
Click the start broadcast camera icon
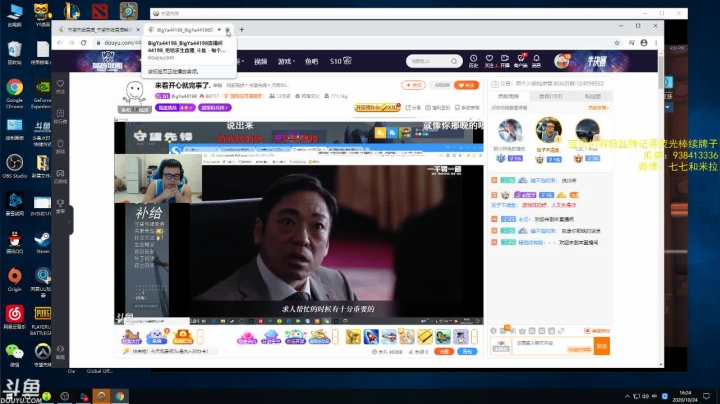pos(505,59)
